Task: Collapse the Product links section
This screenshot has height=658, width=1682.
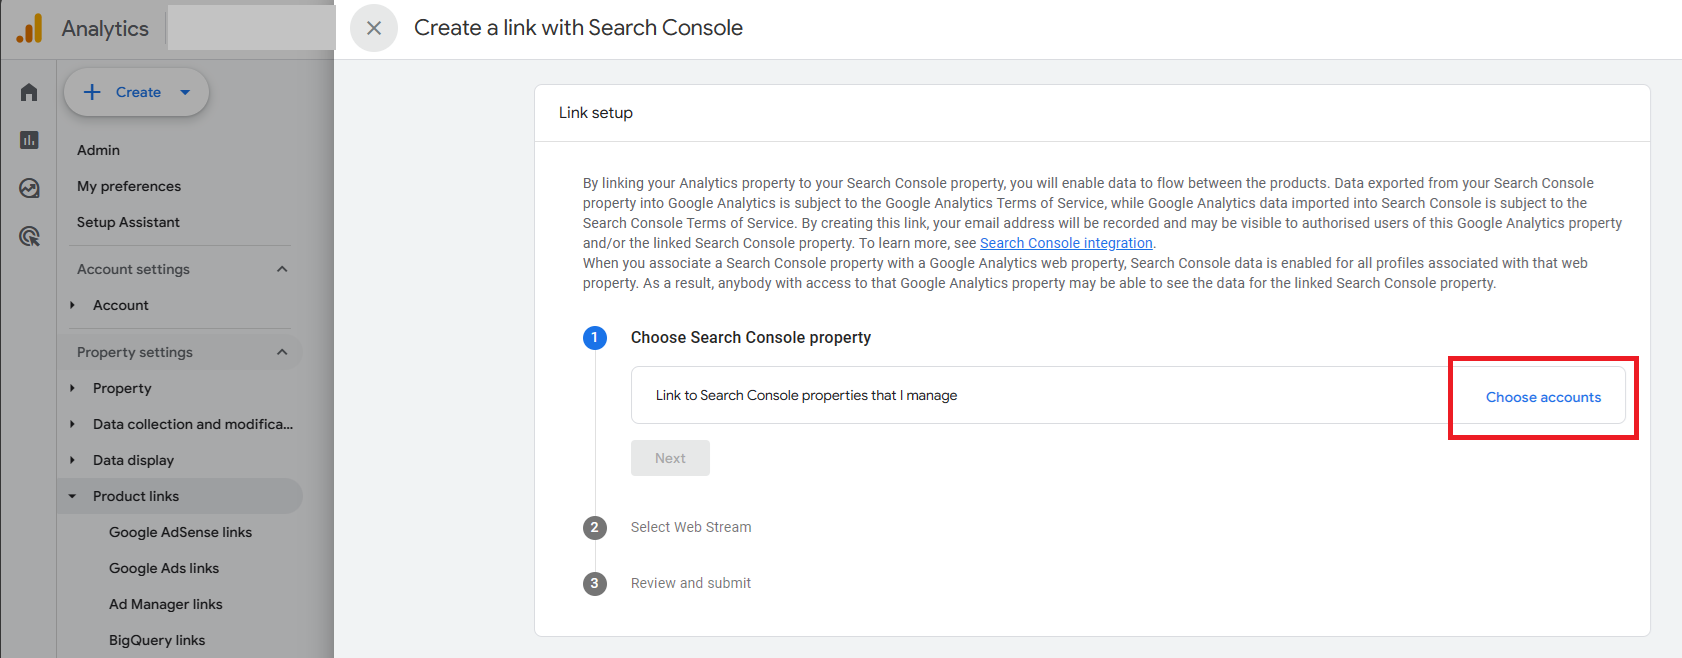Action: click(71, 495)
